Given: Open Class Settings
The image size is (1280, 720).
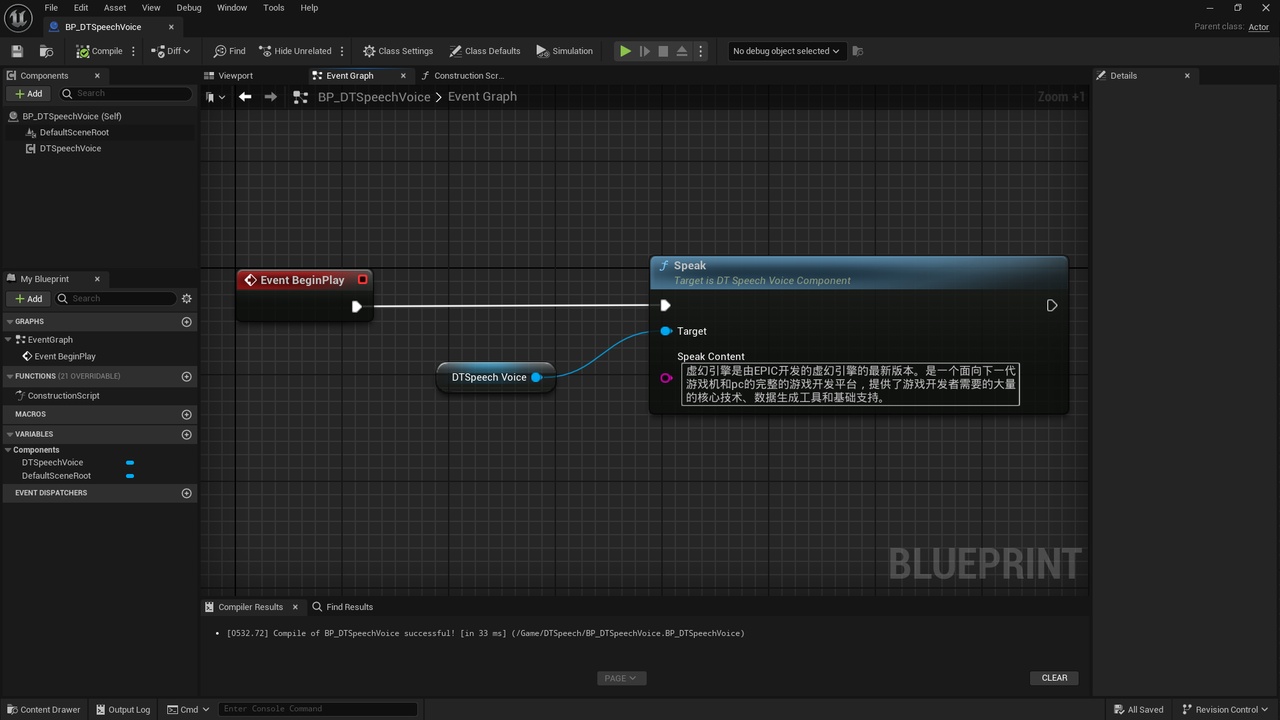Looking at the screenshot, I should coord(398,51).
